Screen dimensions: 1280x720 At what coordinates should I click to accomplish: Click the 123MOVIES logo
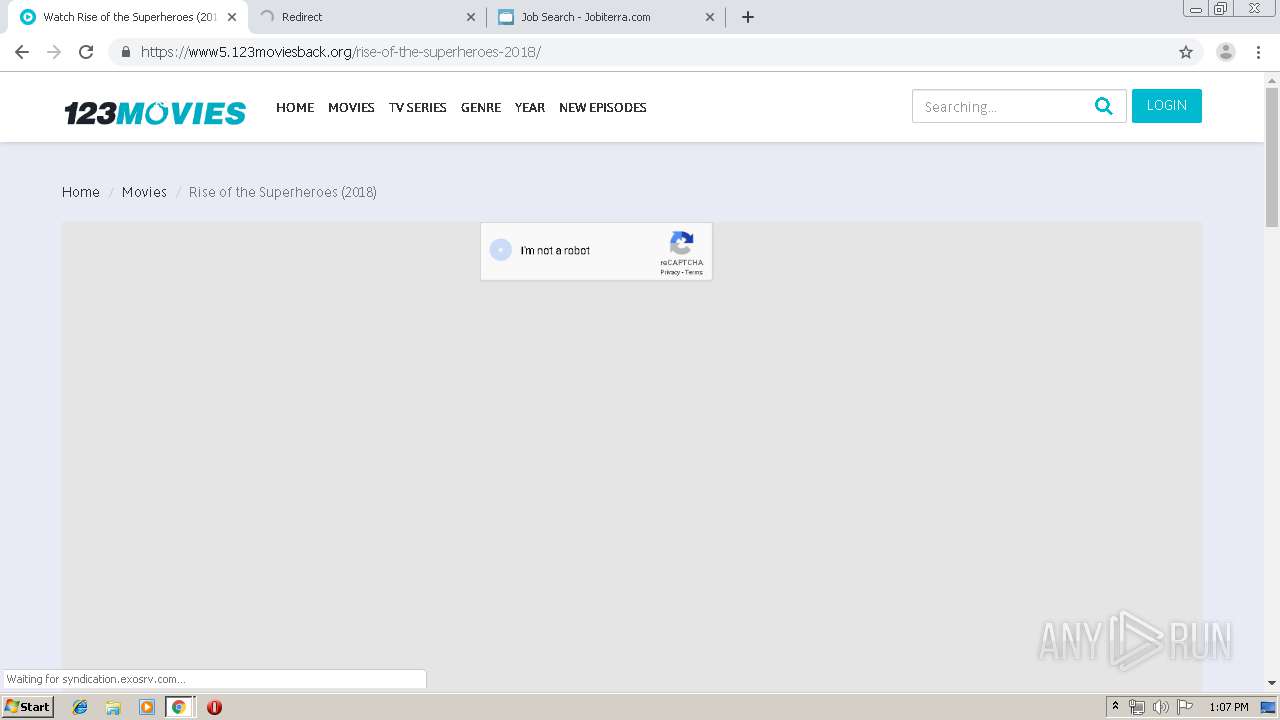(x=155, y=112)
